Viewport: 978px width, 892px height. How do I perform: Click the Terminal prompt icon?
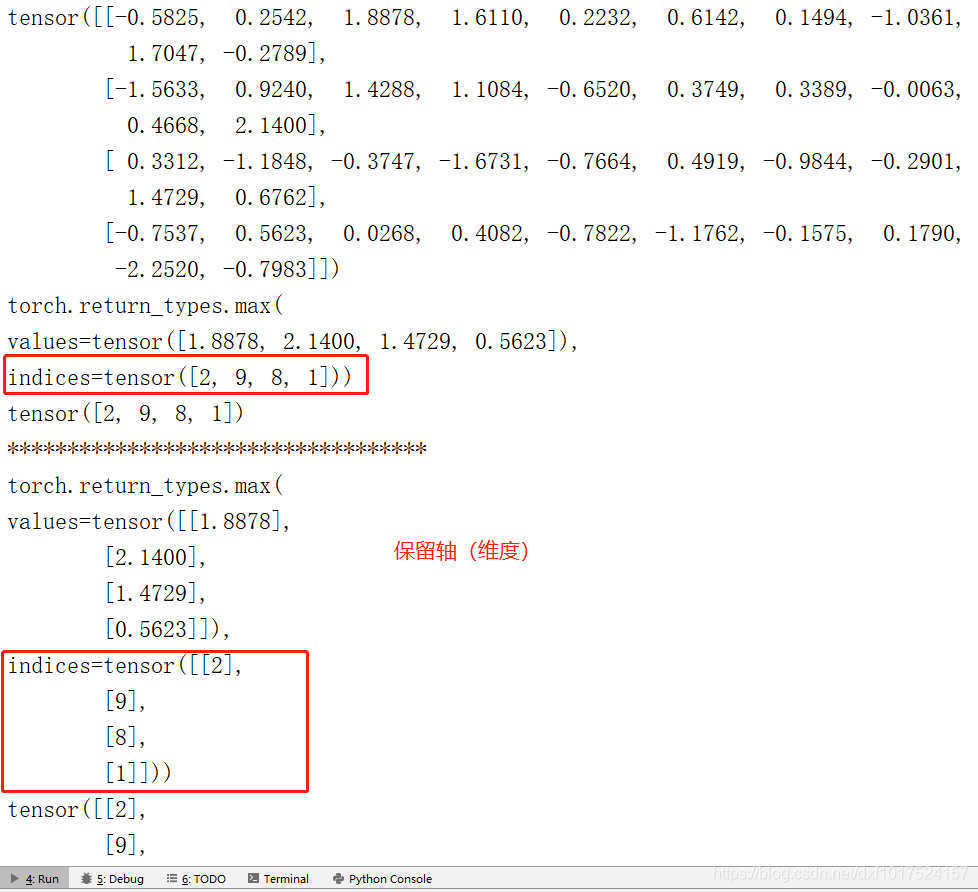coord(253,878)
